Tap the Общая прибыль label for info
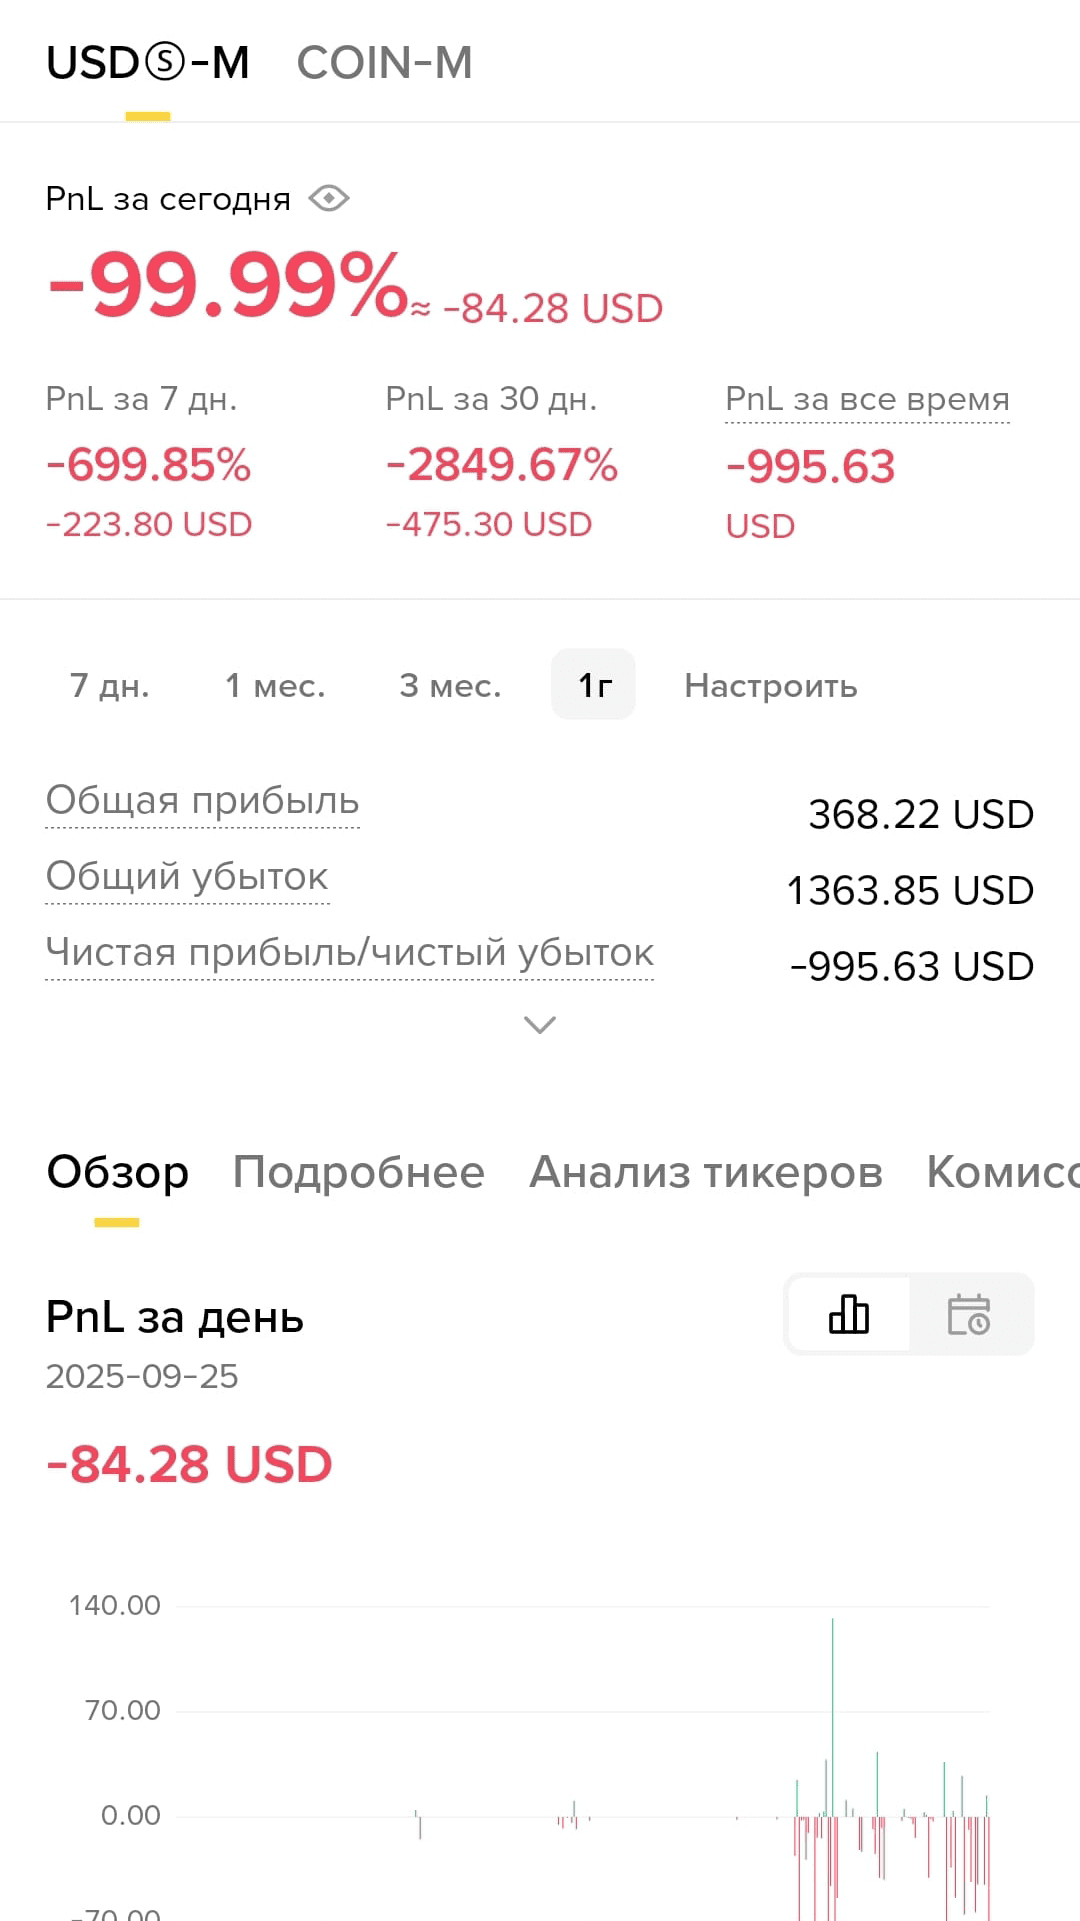The height and width of the screenshot is (1921, 1080). tap(203, 801)
